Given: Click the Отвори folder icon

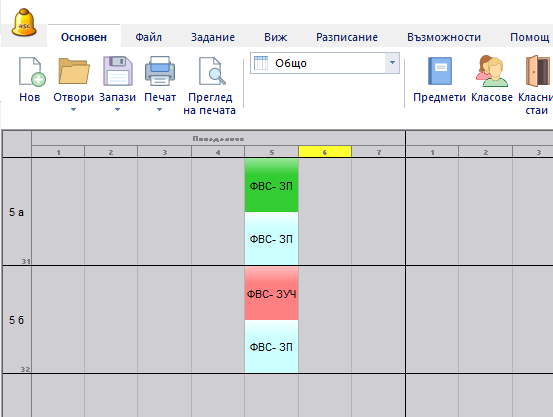Looking at the screenshot, I should coord(74,71).
